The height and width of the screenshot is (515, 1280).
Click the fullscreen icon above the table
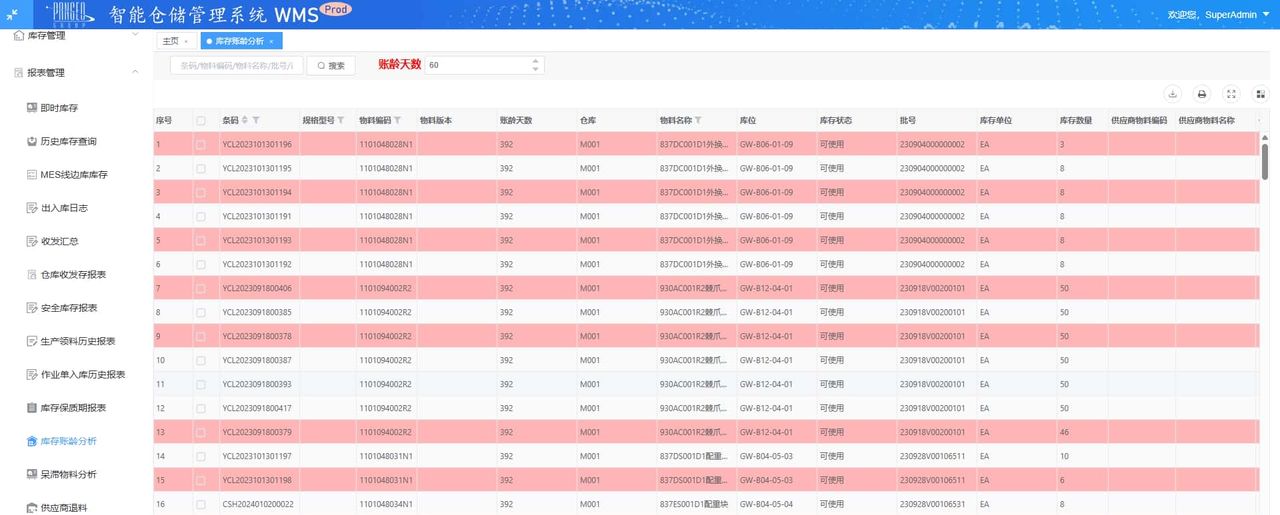(x=1232, y=94)
